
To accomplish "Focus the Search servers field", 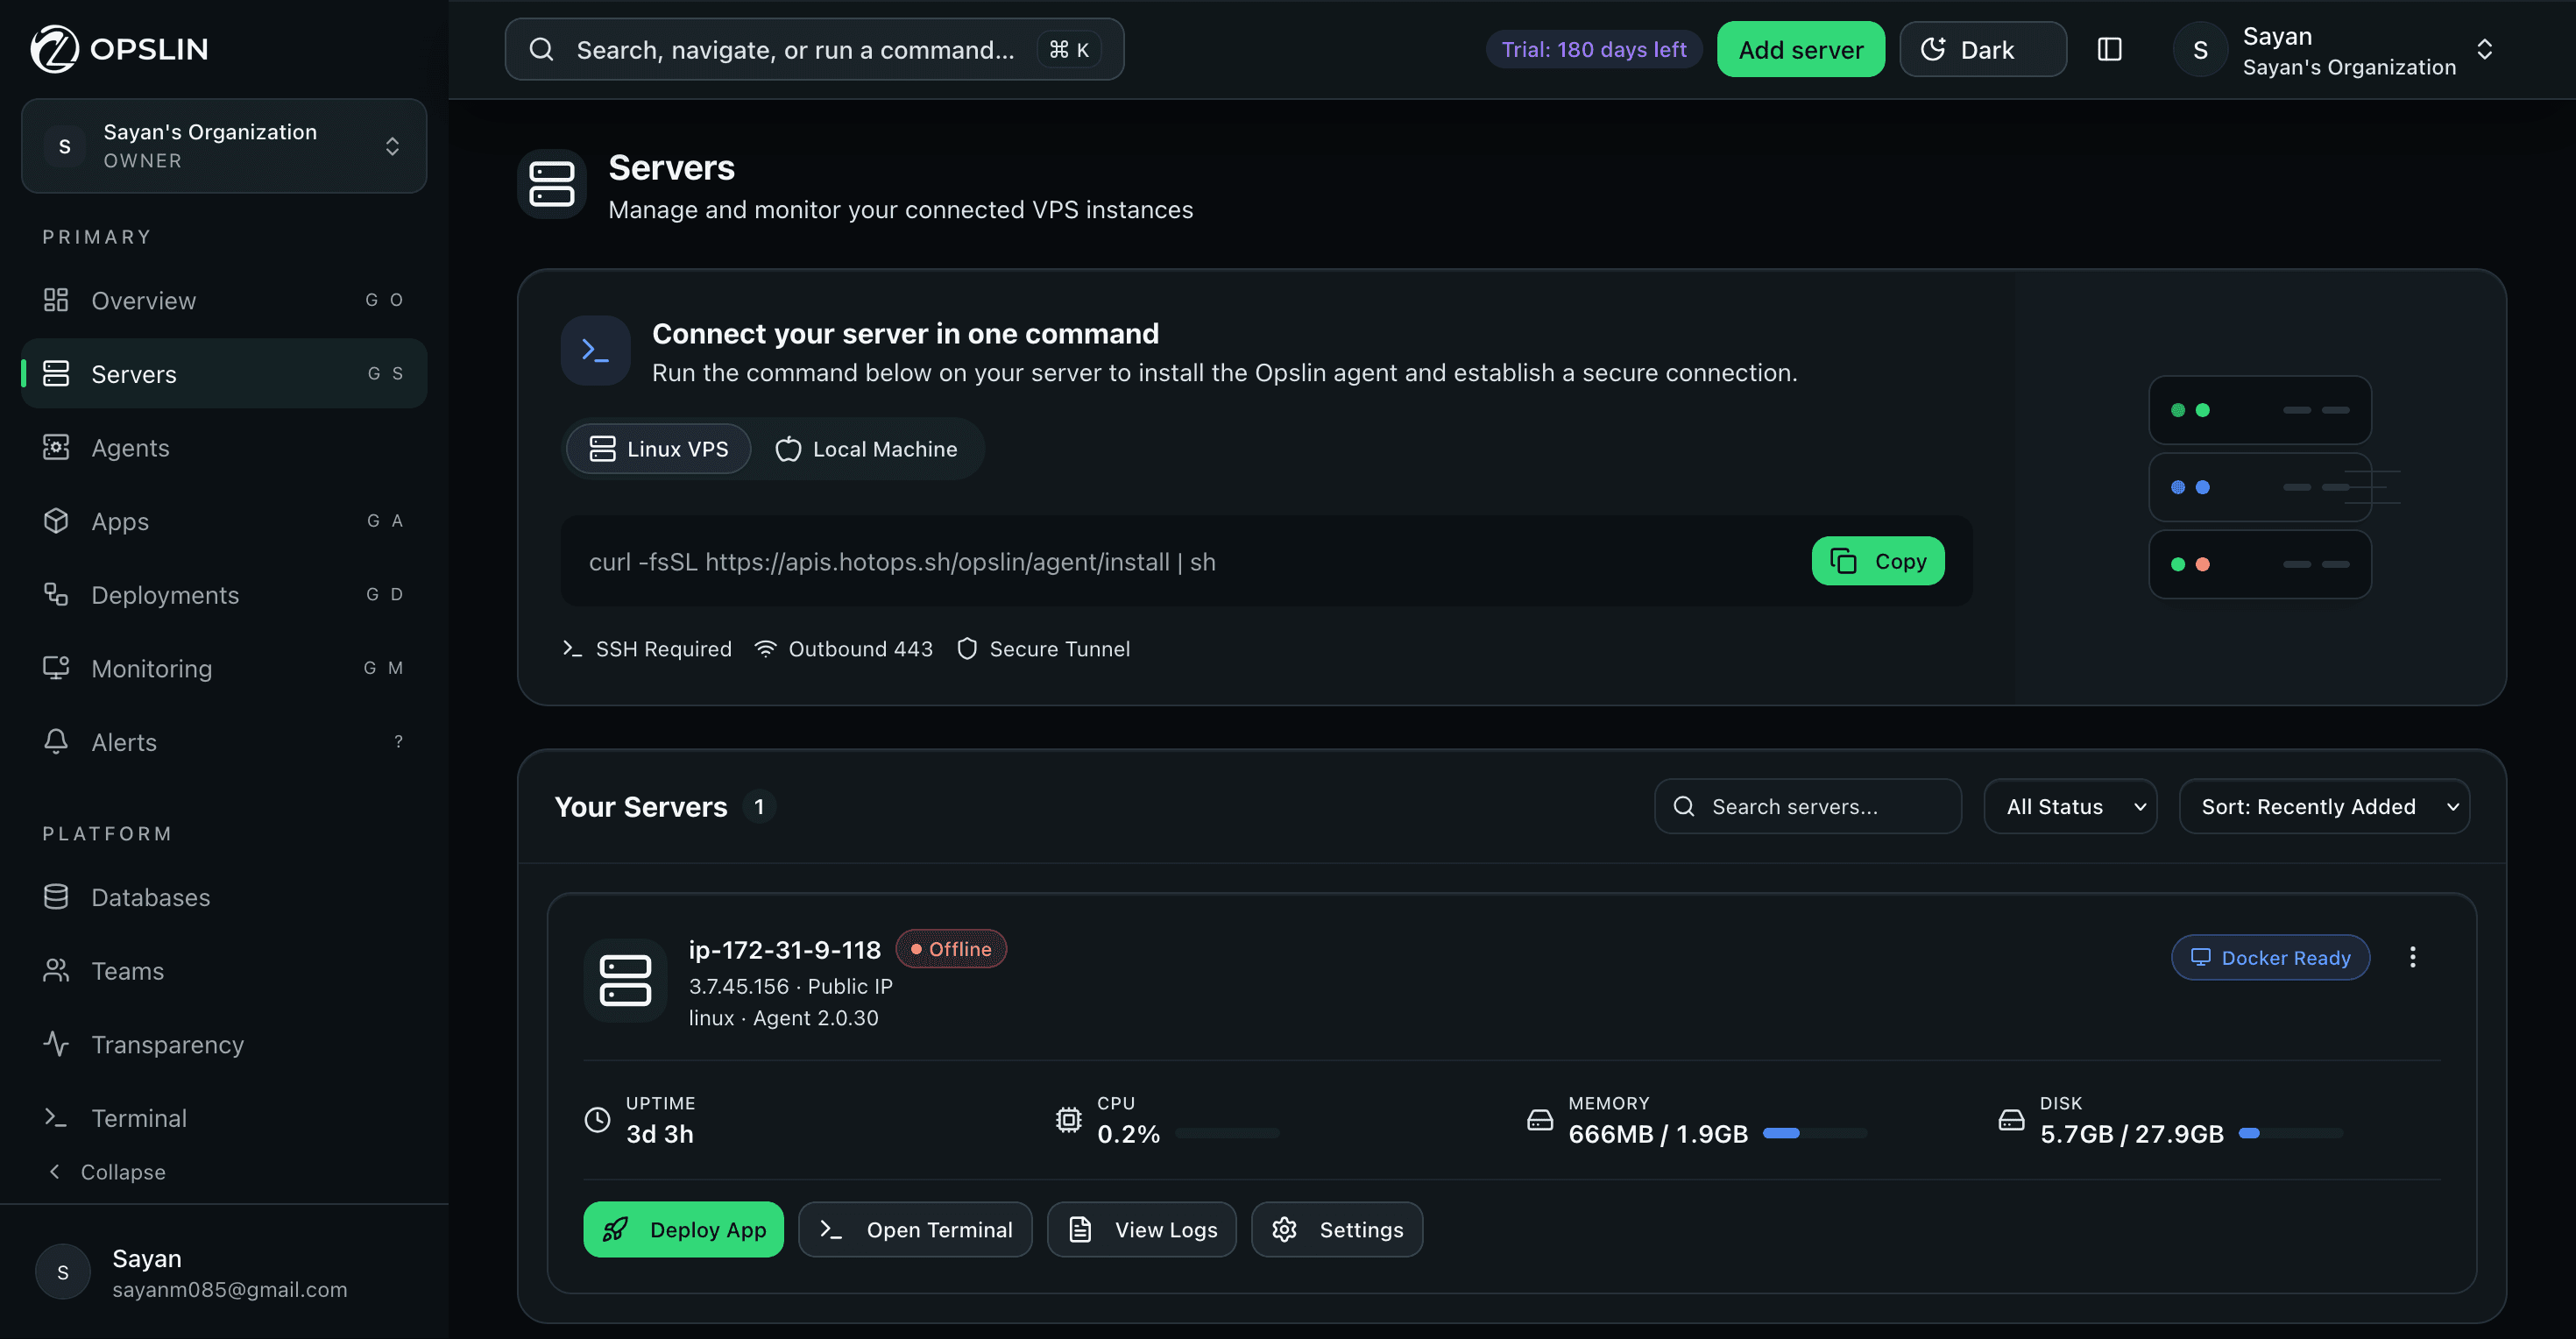I will pos(1808,806).
